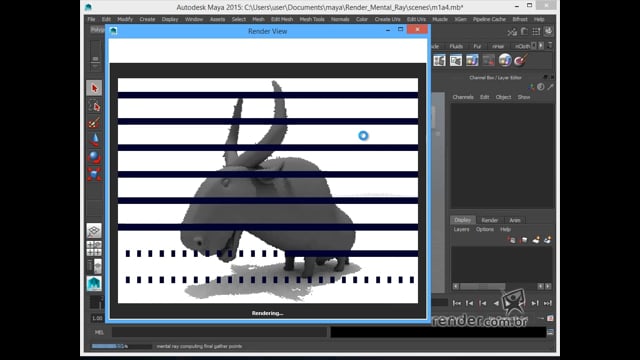Open the File menu

pyautogui.click(x=91, y=19)
